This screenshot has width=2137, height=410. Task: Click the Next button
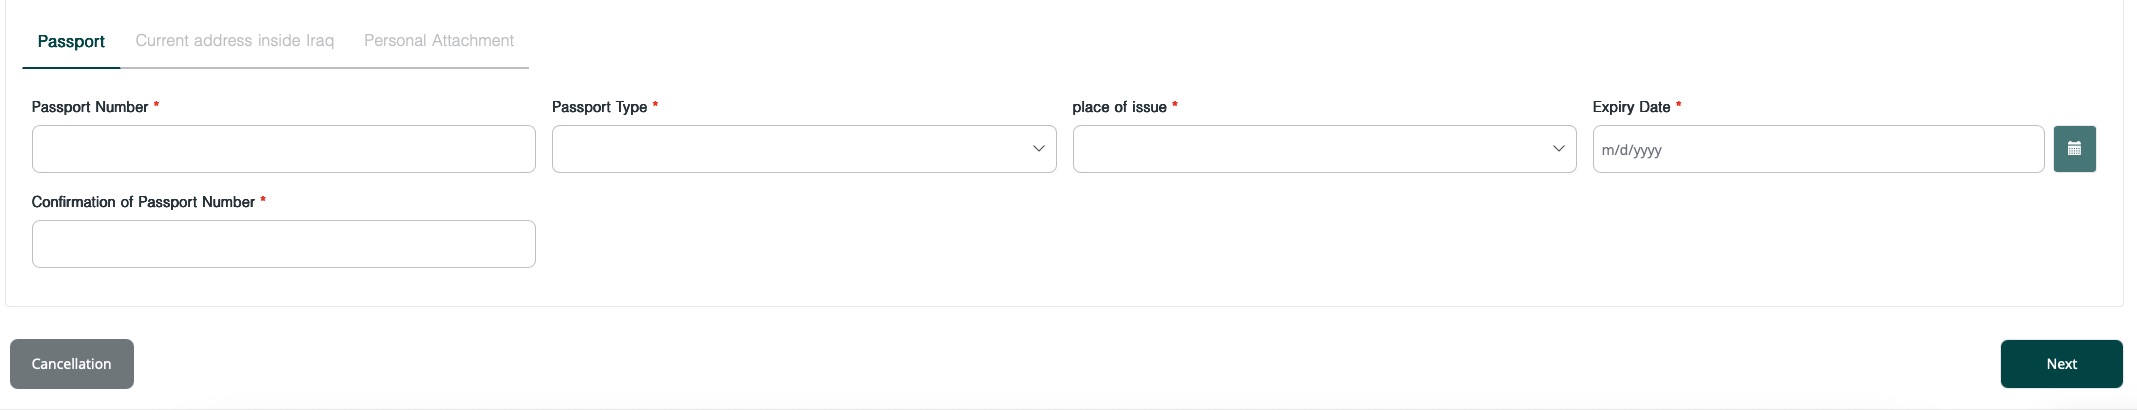pyautogui.click(x=2061, y=364)
